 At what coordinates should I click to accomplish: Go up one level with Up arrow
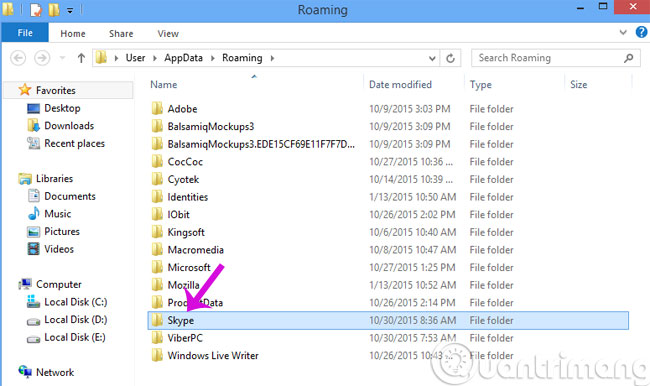[81, 58]
